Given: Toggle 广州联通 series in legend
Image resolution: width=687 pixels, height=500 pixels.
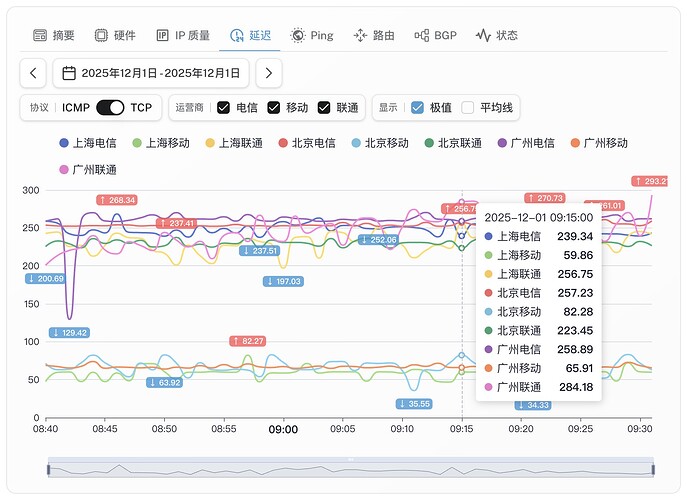Looking at the screenshot, I should (88, 170).
